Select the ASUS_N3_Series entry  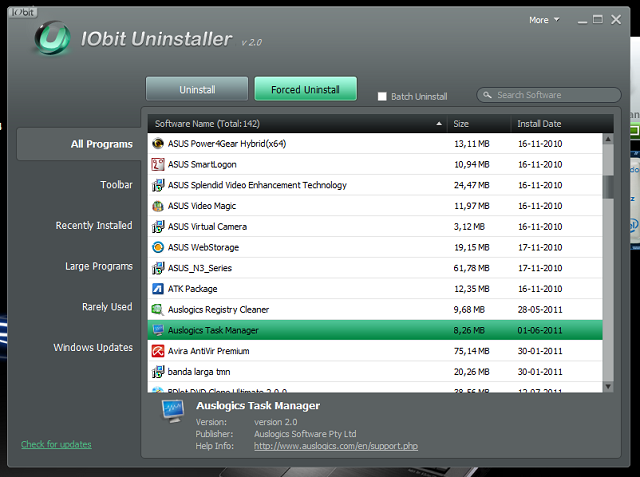375,268
